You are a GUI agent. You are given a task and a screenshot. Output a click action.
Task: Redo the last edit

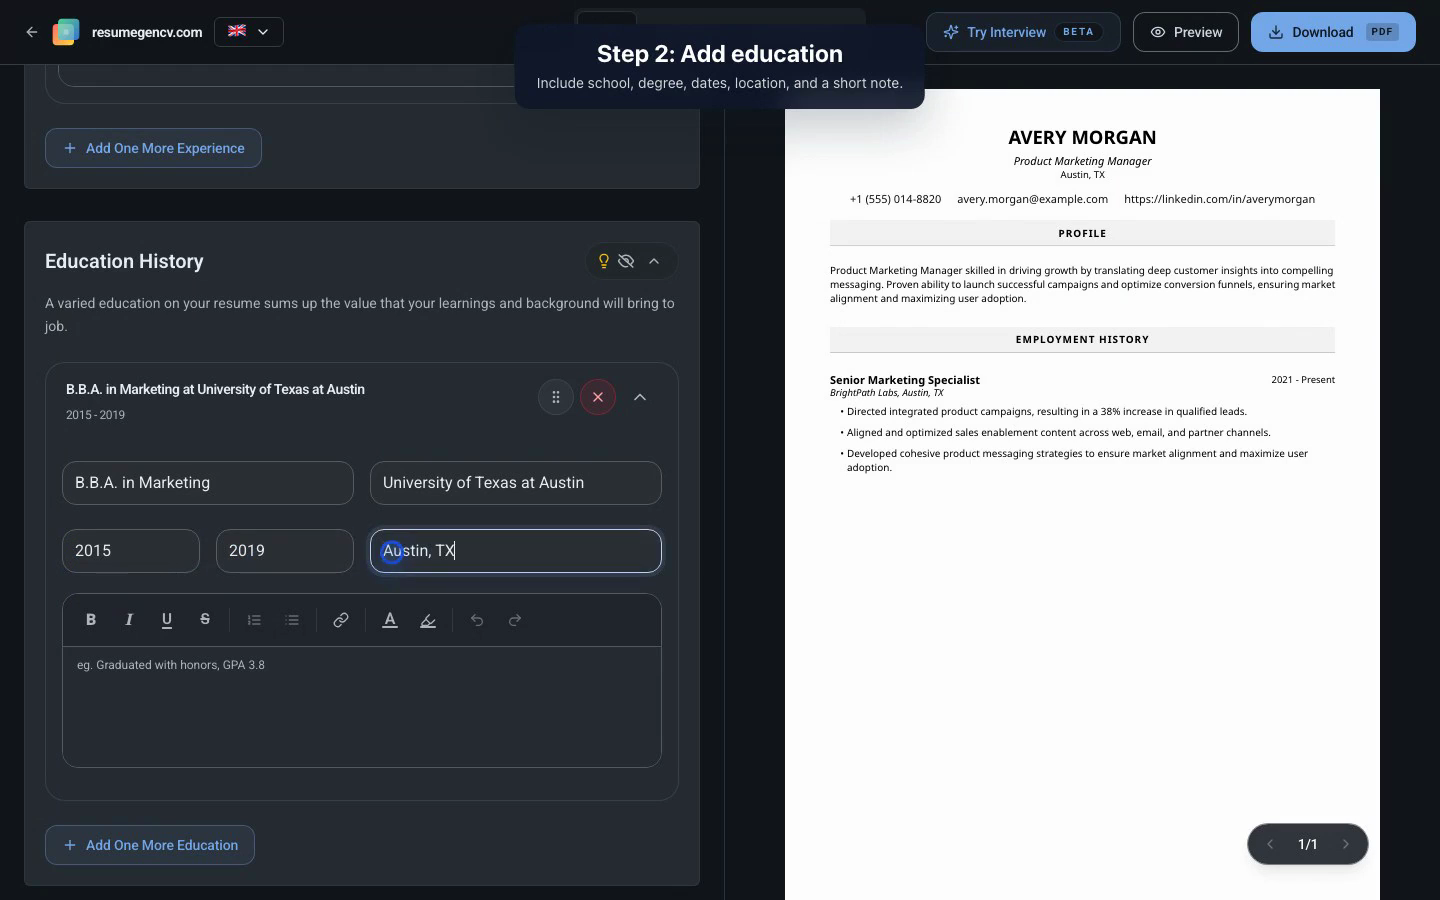click(x=515, y=620)
